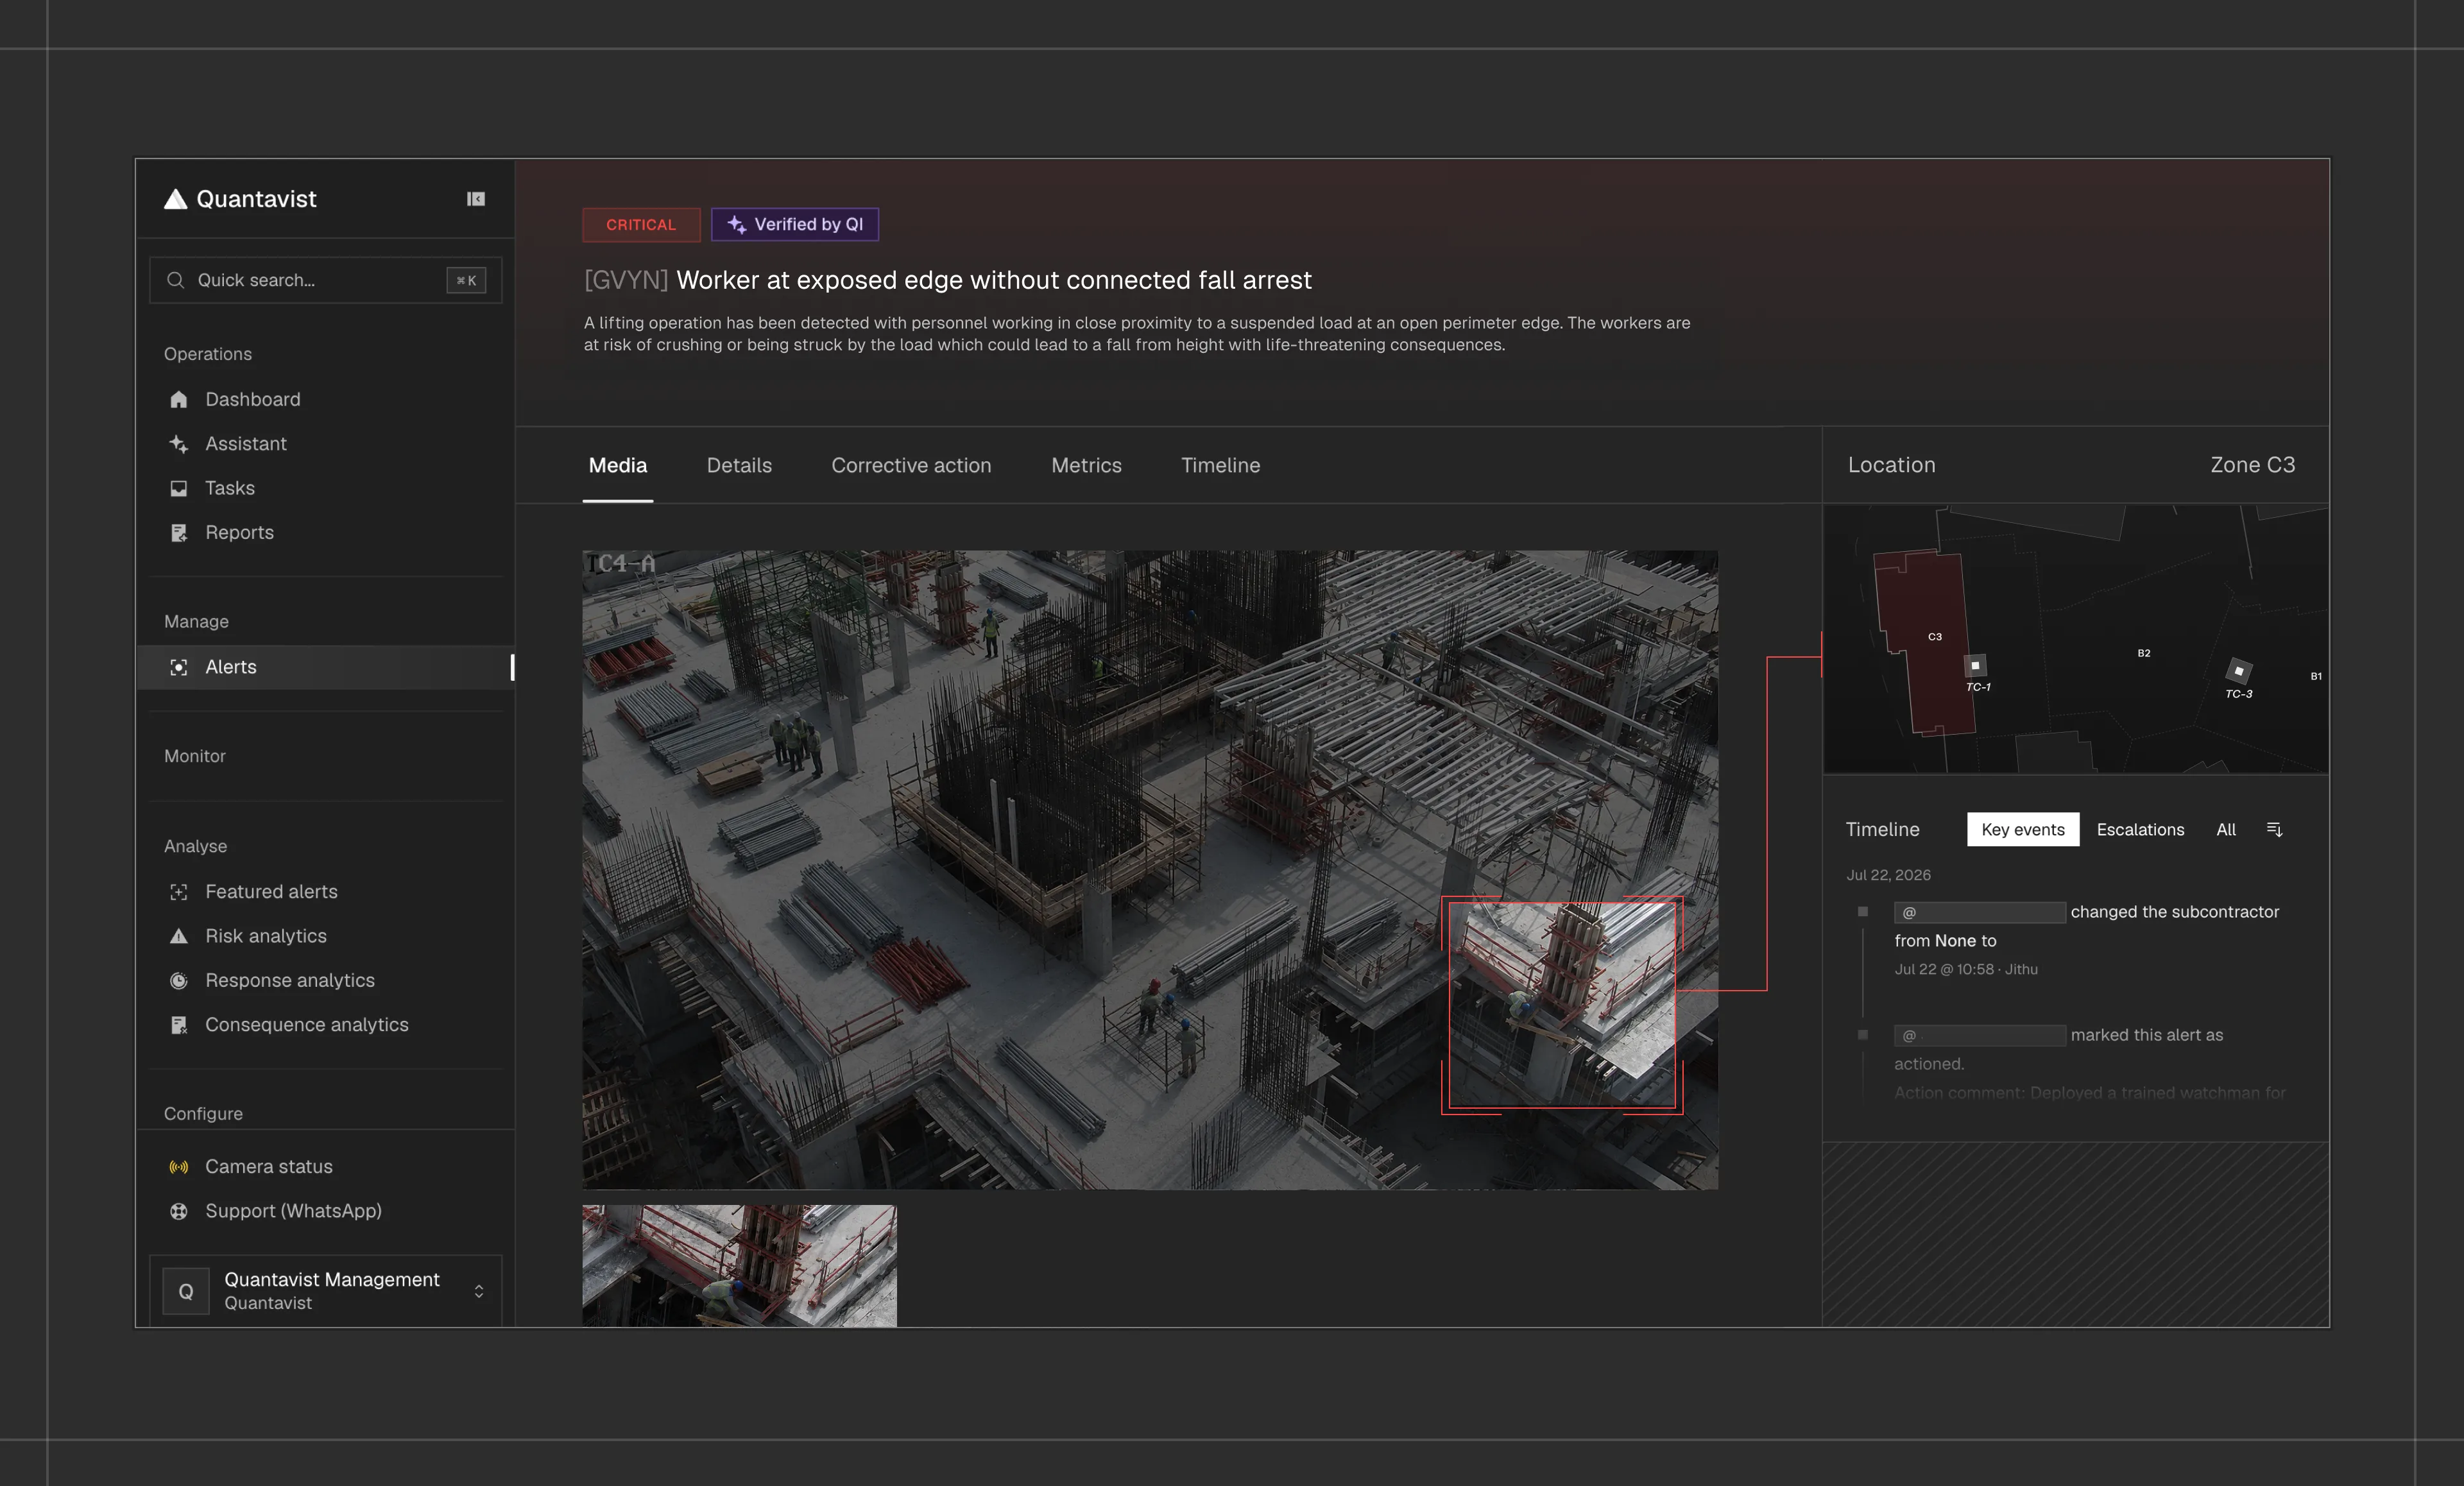Screen dimensions: 2464x1486
Task: Open Consequence analytics
Action: pyautogui.click(x=307, y=1025)
